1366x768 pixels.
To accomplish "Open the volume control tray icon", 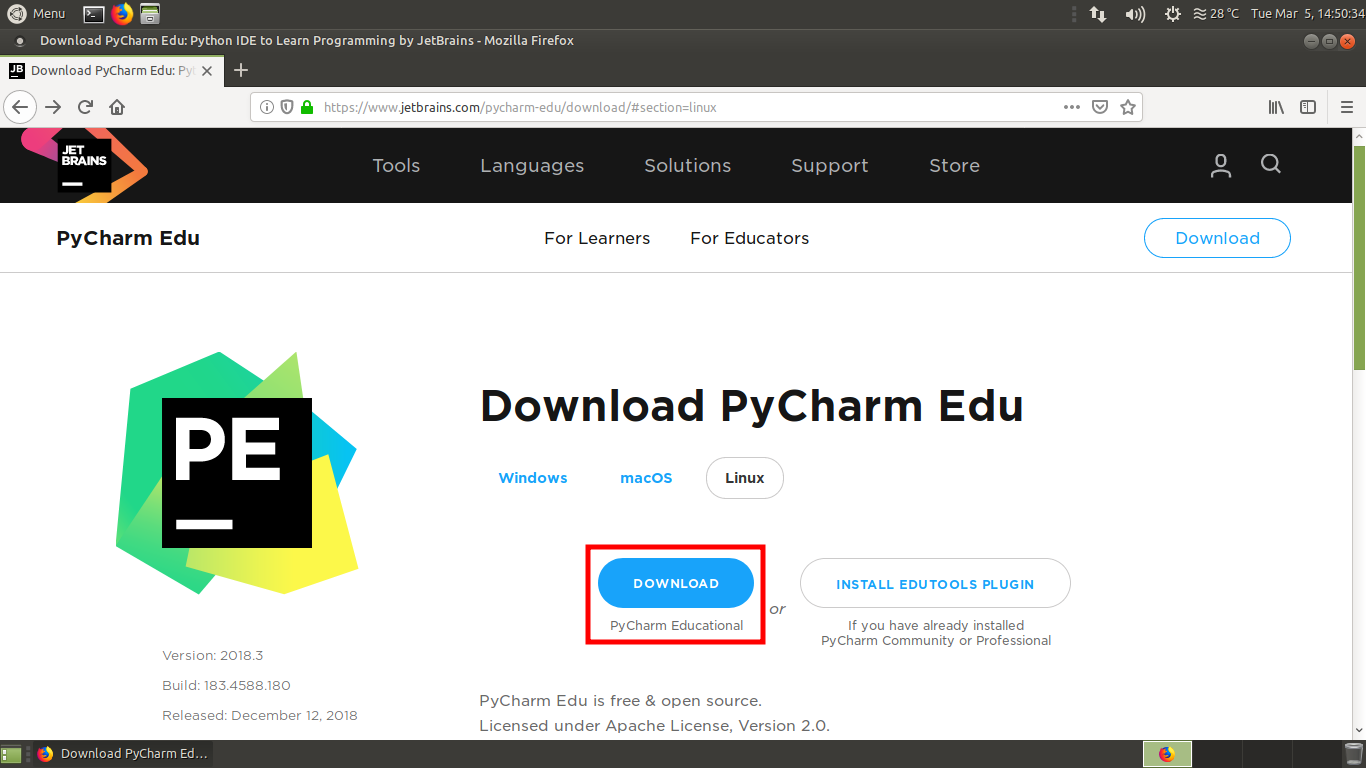I will click(x=1135, y=14).
